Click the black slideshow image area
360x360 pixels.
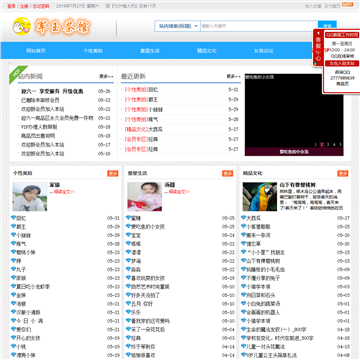point(294,111)
